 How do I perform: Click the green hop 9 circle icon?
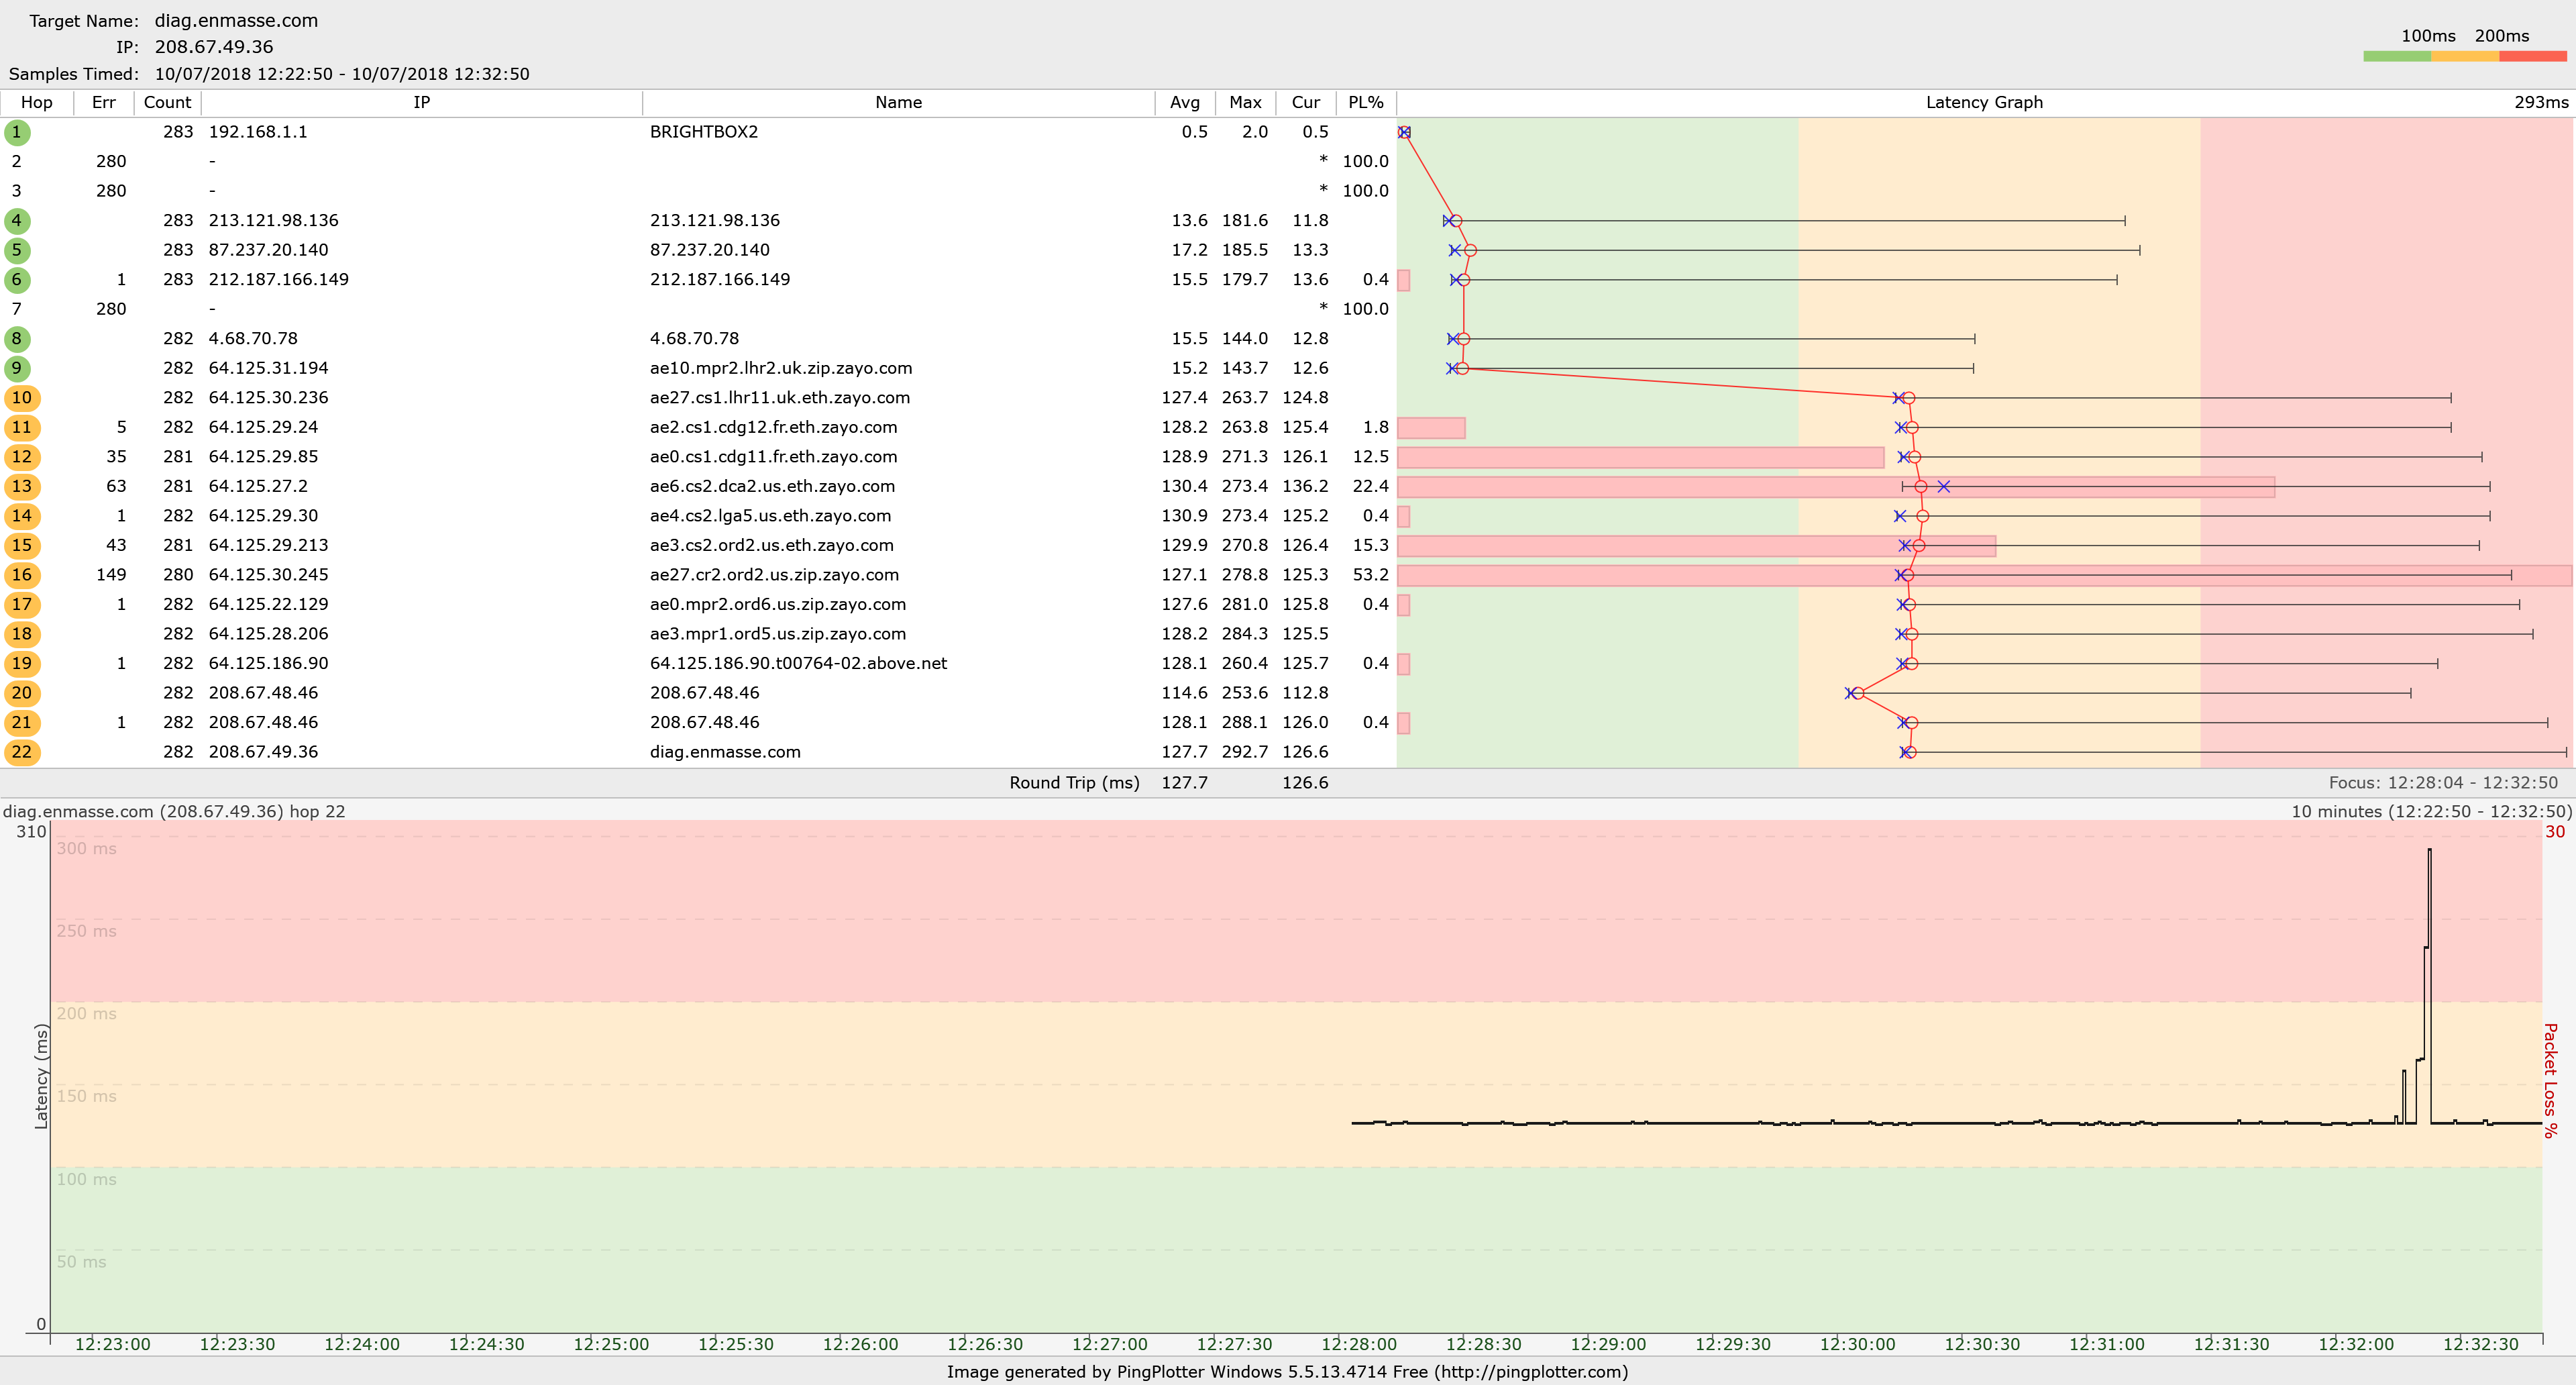coord(16,368)
